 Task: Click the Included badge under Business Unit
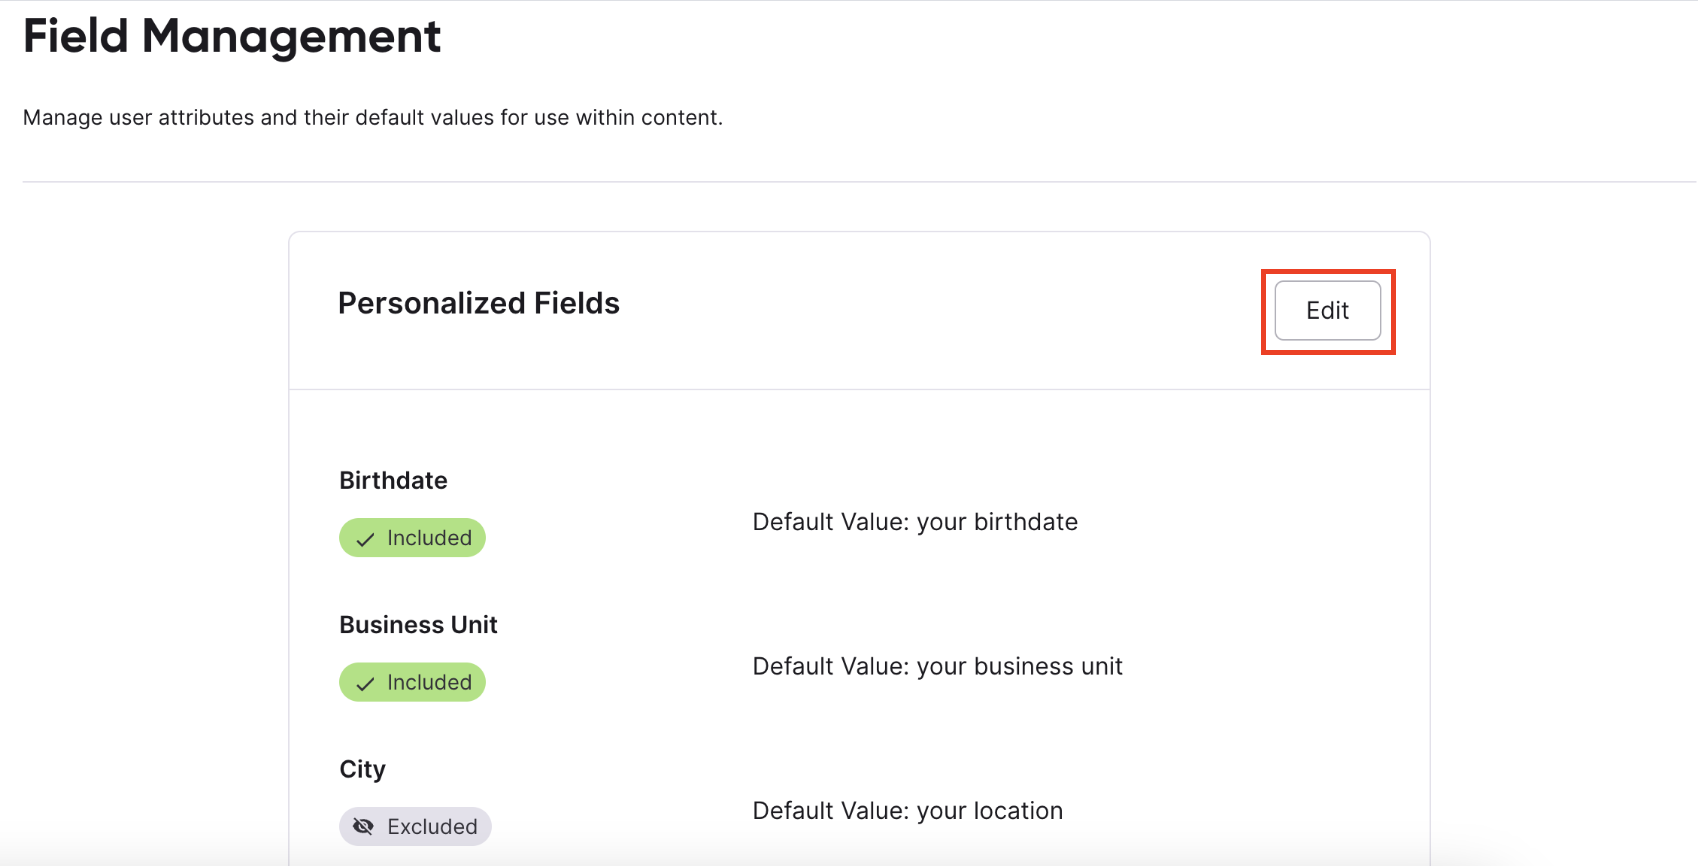coord(412,682)
